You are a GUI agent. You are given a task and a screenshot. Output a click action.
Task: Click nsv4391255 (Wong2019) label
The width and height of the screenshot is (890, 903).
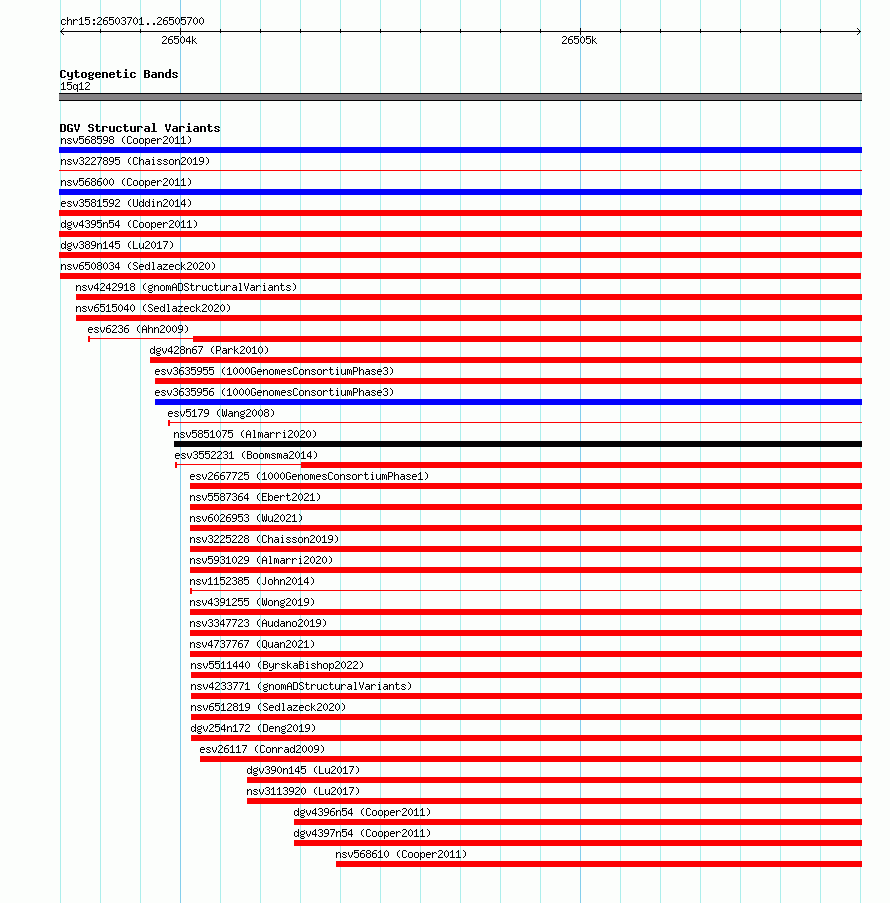click(x=252, y=603)
